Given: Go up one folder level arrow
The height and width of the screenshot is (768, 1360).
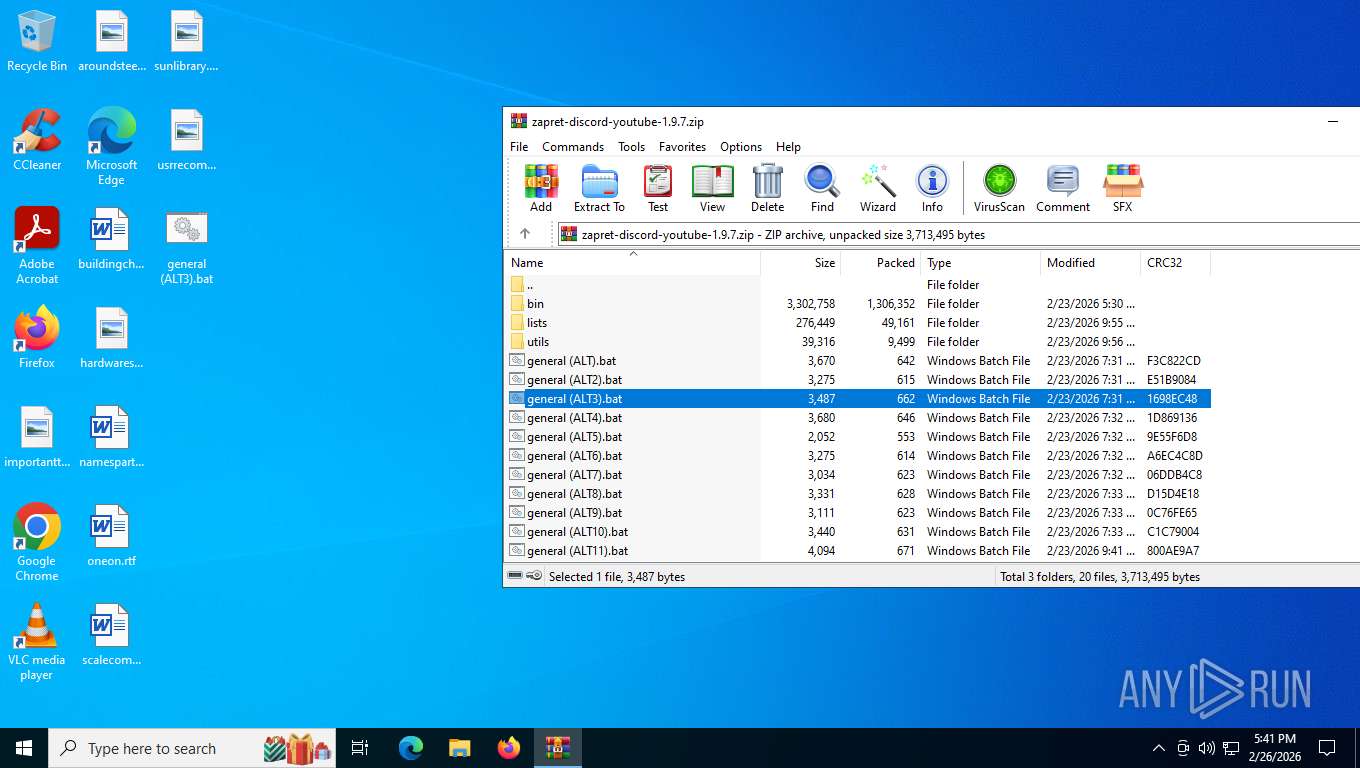Looking at the screenshot, I should tap(525, 234).
